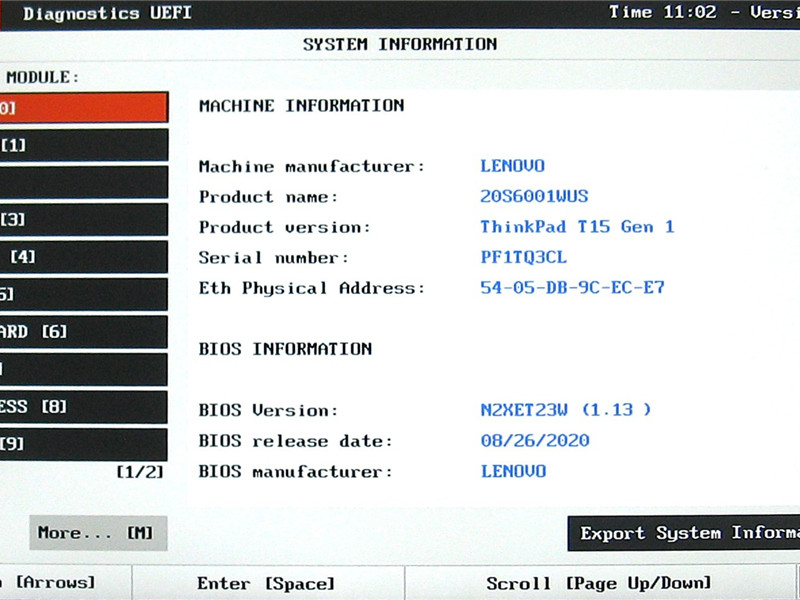This screenshot has height=600, width=800.
Task: Click the Product name: label
Action: point(268,197)
